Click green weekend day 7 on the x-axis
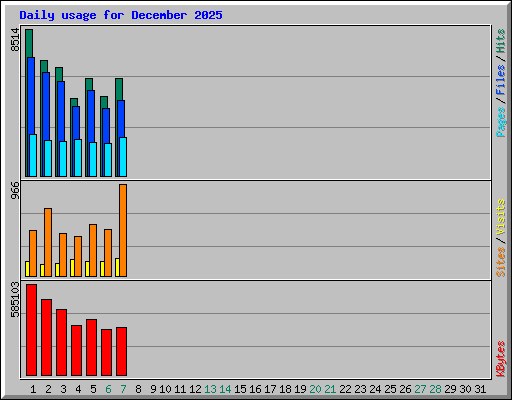The width and height of the screenshot is (512, 400). 123,389
